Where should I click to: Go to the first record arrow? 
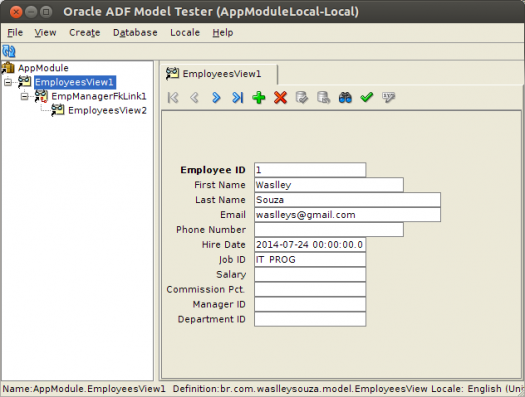(x=173, y=97)
